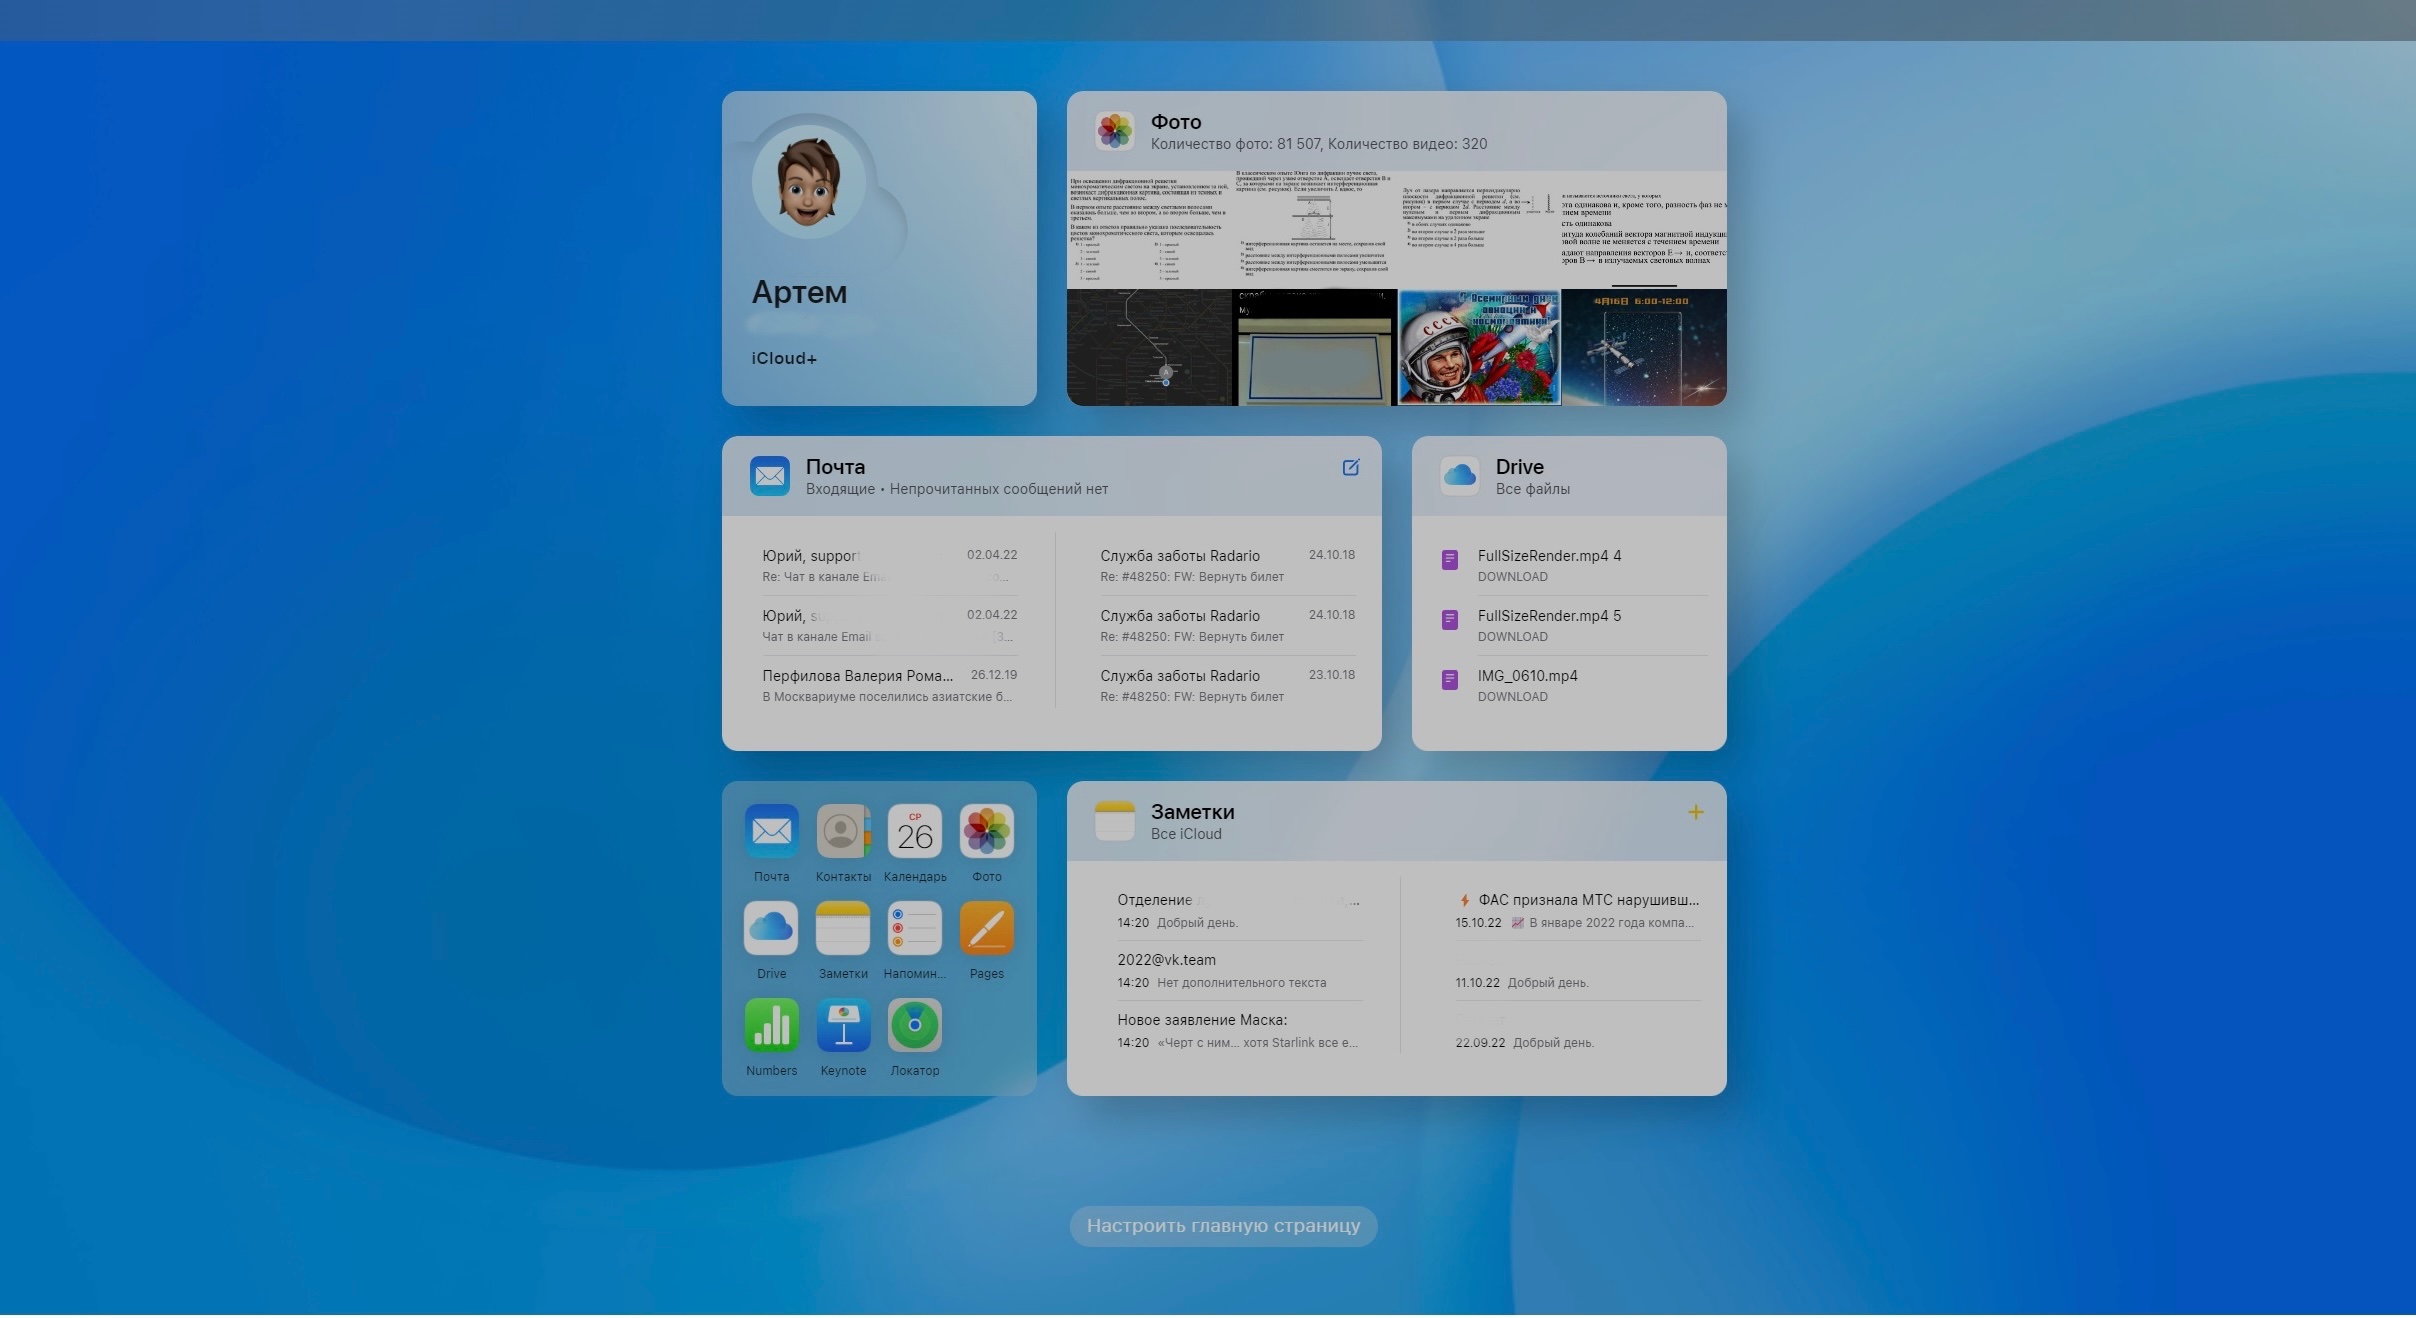Open Drive icon in the app grid
The image size is (2416, 1318).
[771, 929]
